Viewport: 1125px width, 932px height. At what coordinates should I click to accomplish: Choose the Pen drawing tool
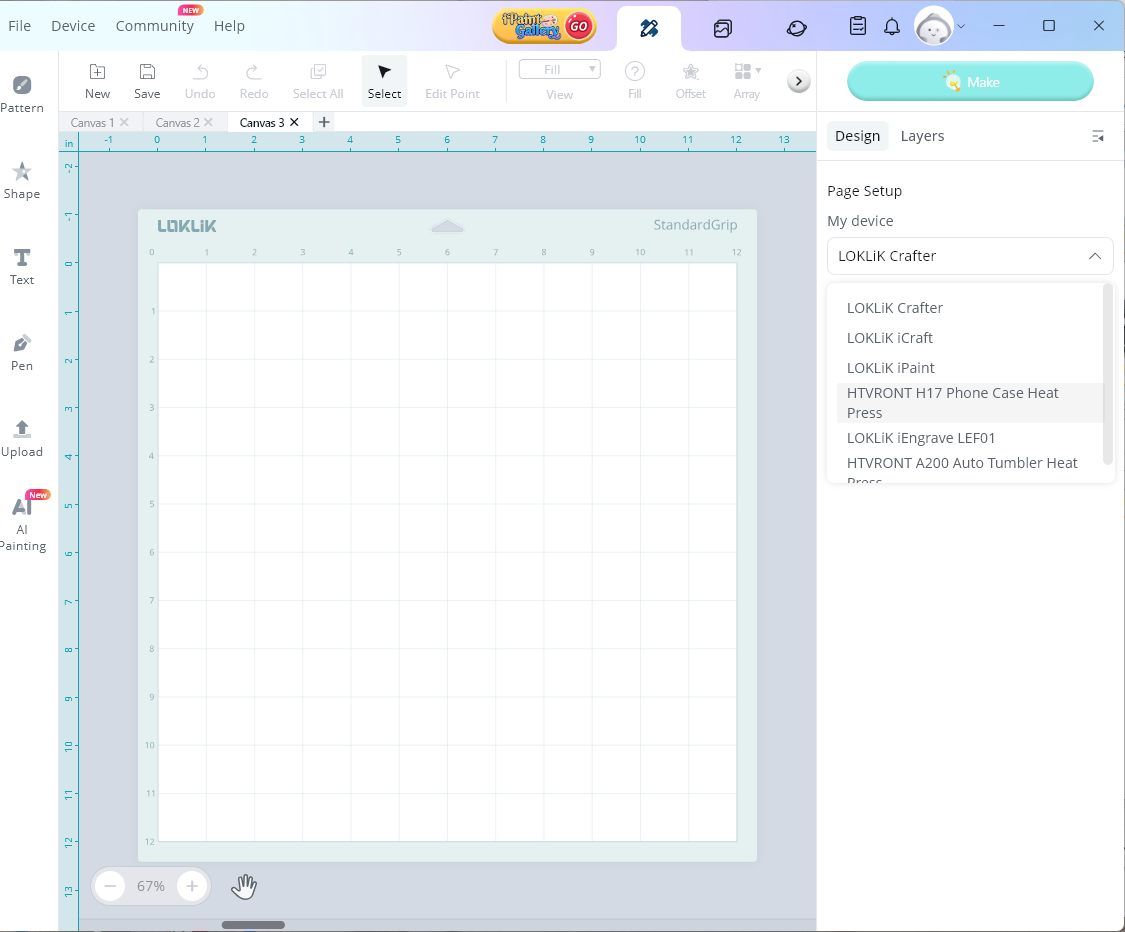(22, 352)
